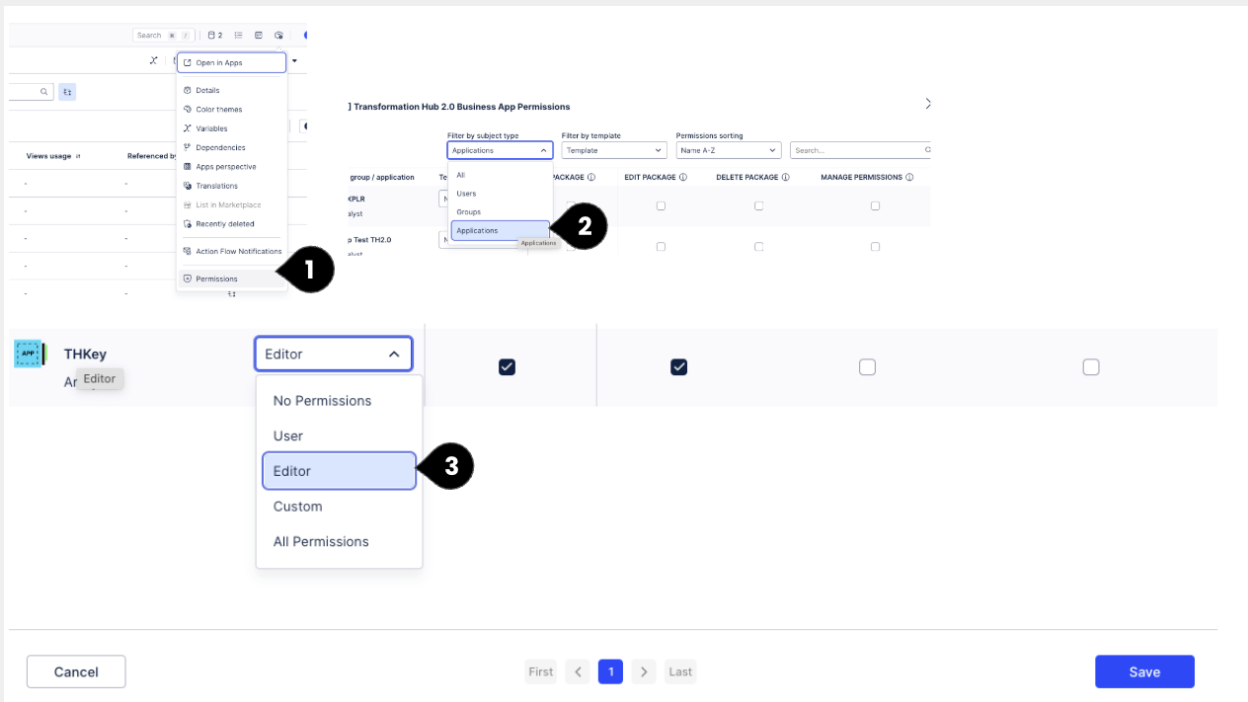The image size is (1248, 702).
Task: Click the THKey application icon
Action: 29,354
